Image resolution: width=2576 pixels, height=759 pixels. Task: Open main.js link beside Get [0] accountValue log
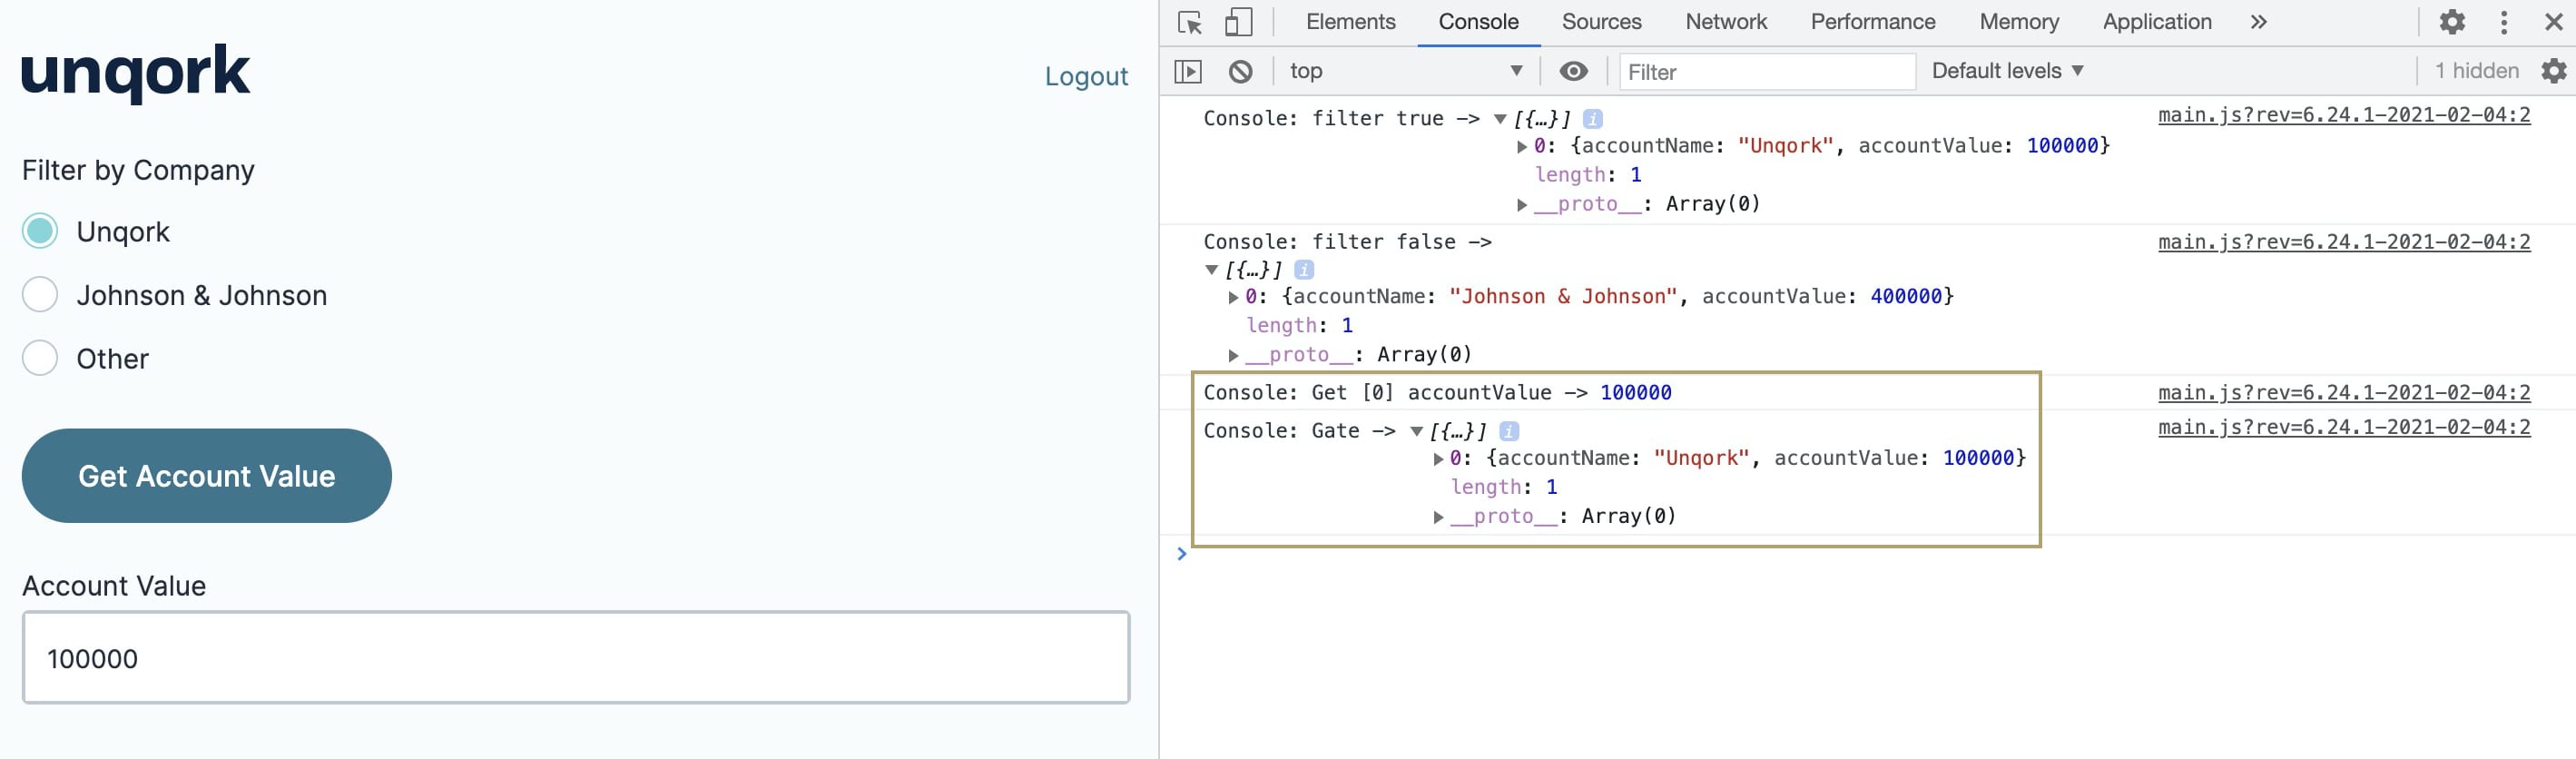2344,393
